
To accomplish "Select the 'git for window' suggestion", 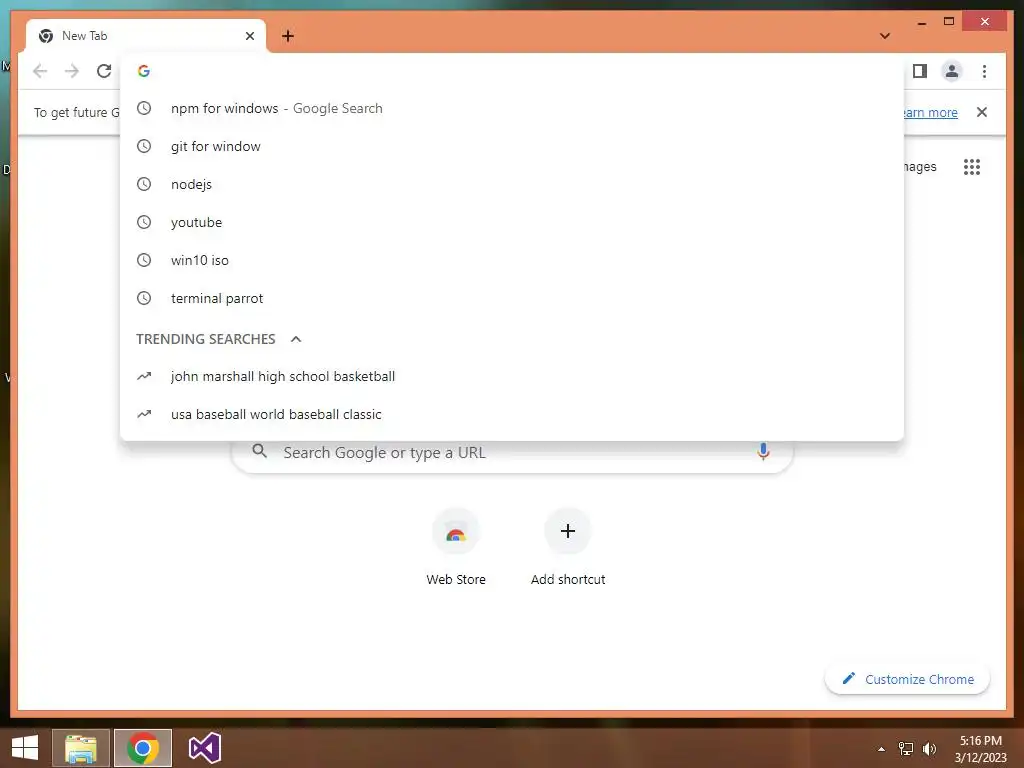I will 512,146.
